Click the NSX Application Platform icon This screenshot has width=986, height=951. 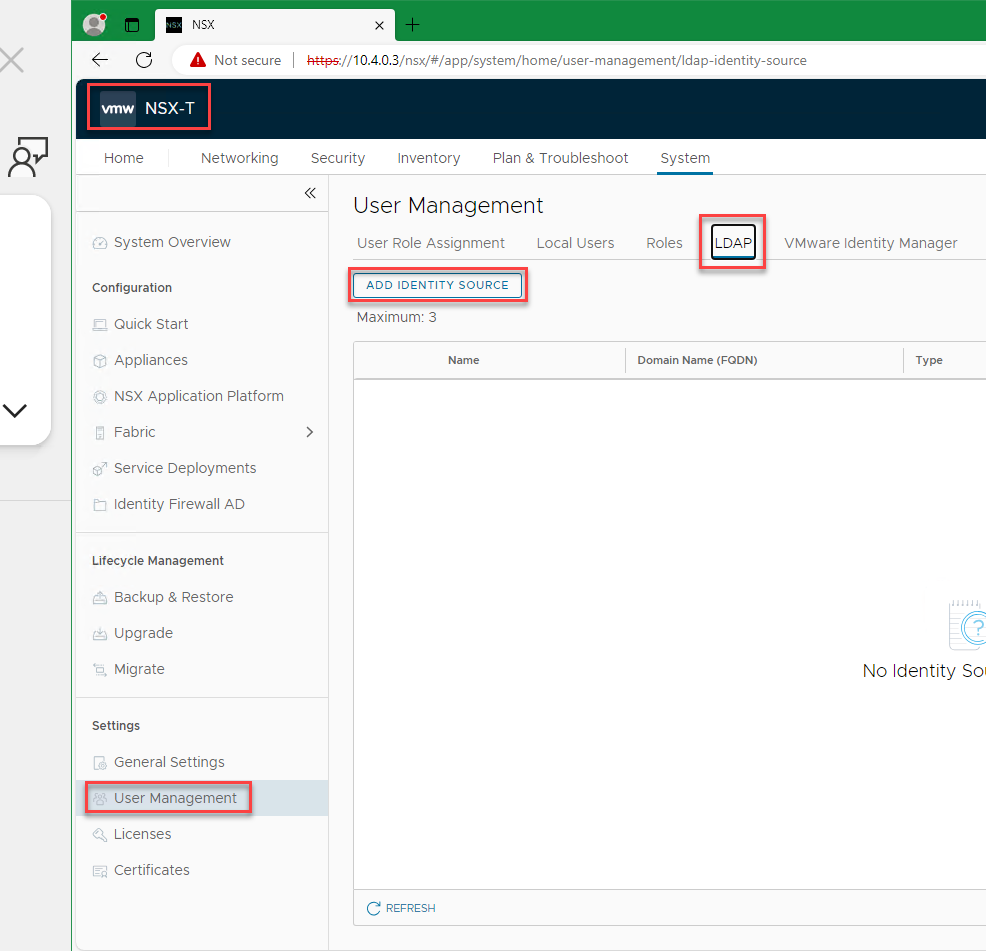coord(100,396)
